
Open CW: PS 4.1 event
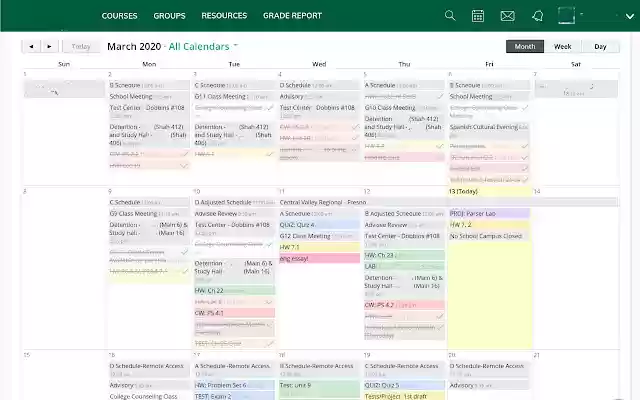point(234,313)
